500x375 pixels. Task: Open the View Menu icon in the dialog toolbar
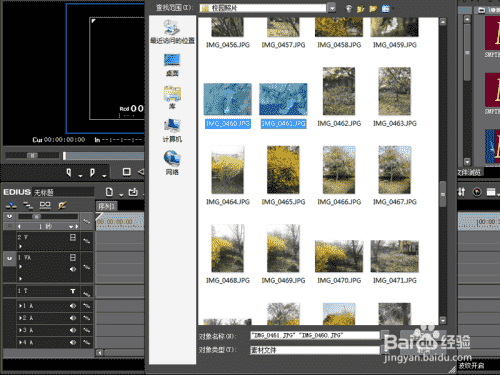386,9
